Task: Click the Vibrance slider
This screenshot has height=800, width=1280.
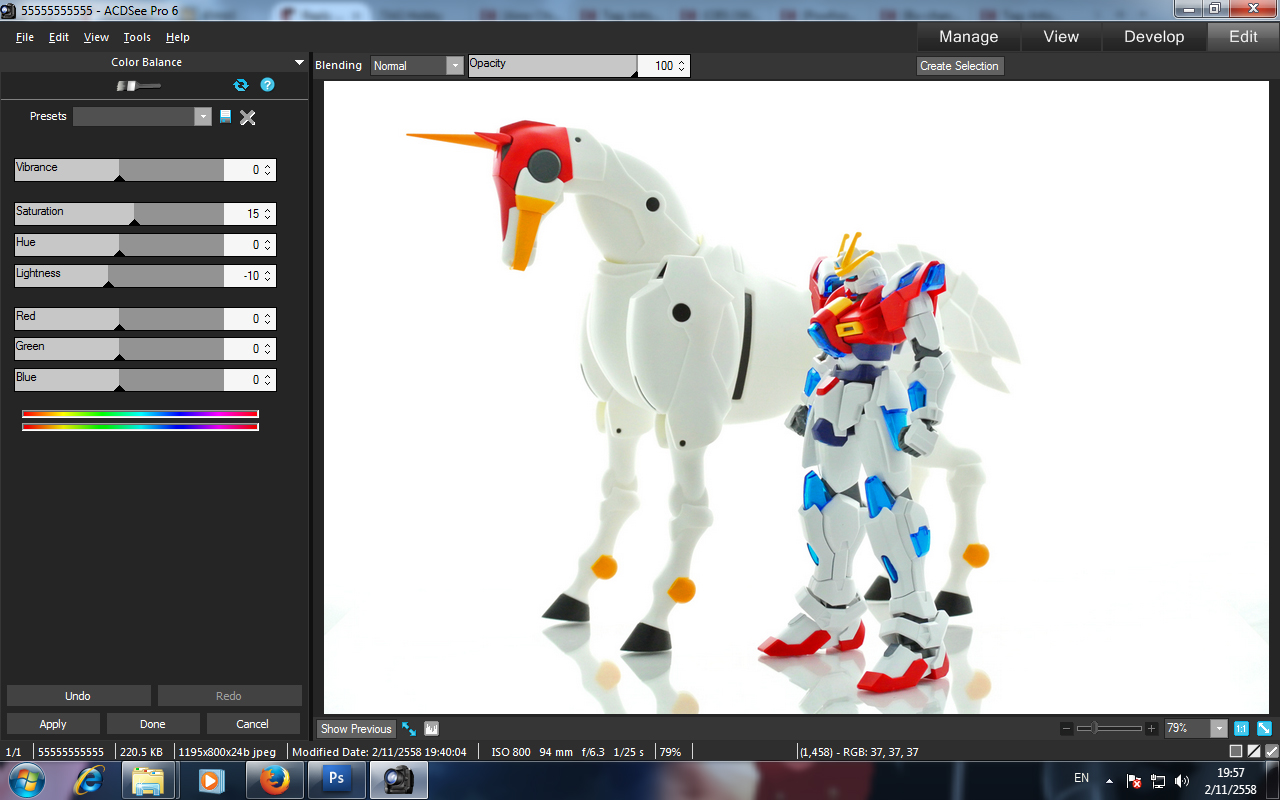Action: 119,170
